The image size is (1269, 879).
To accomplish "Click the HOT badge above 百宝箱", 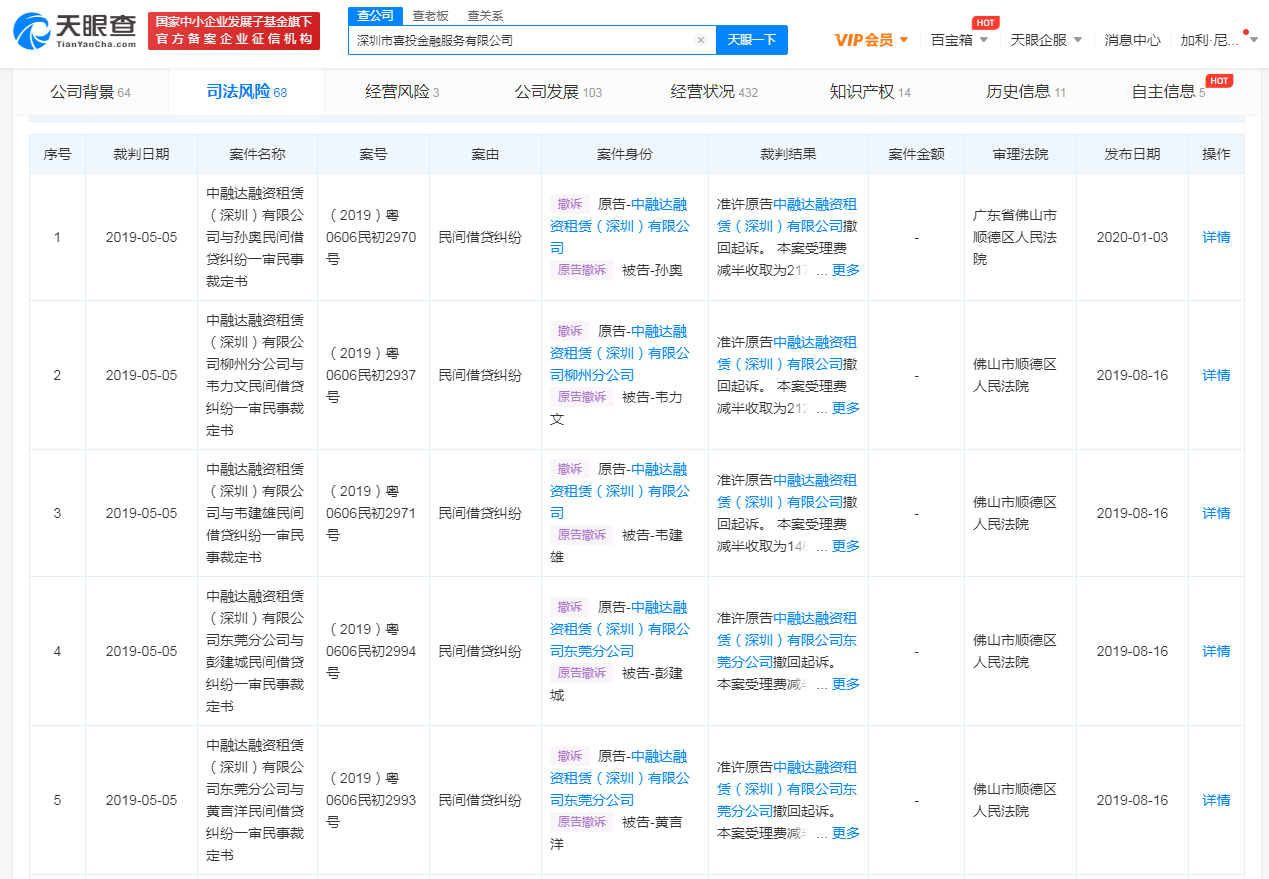I will pos(985,22).
